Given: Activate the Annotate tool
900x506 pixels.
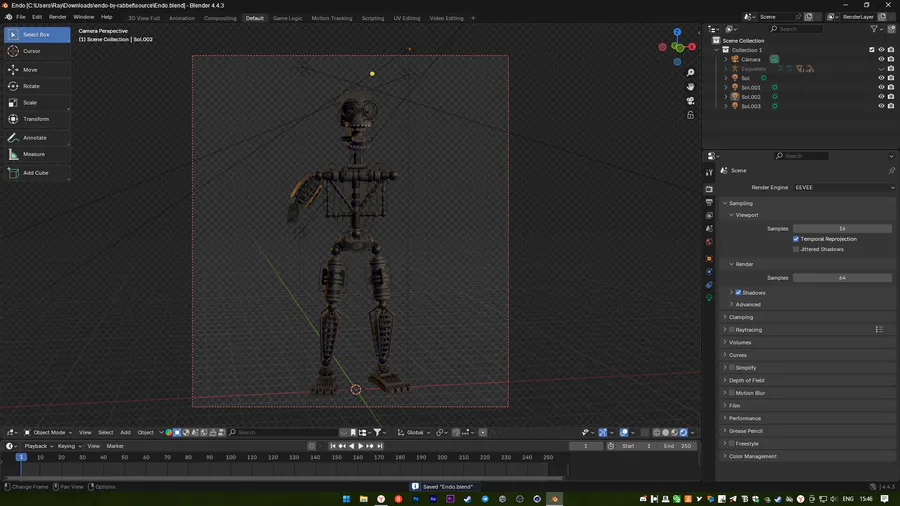Looking at the screenshot, I should [37, 138].
